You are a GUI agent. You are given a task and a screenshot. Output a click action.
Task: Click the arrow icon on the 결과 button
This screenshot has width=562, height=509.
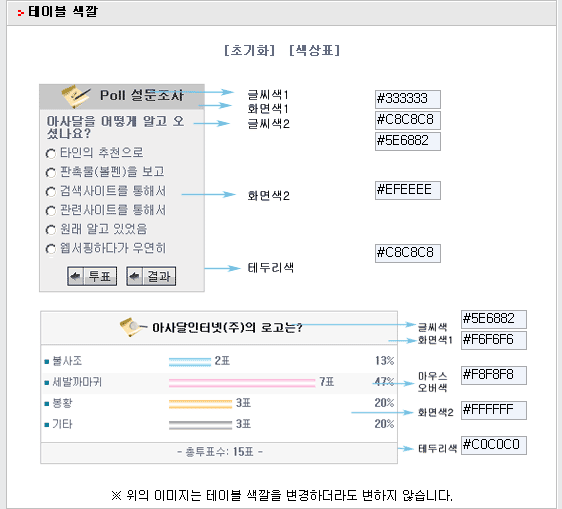(x=135, y=276)
